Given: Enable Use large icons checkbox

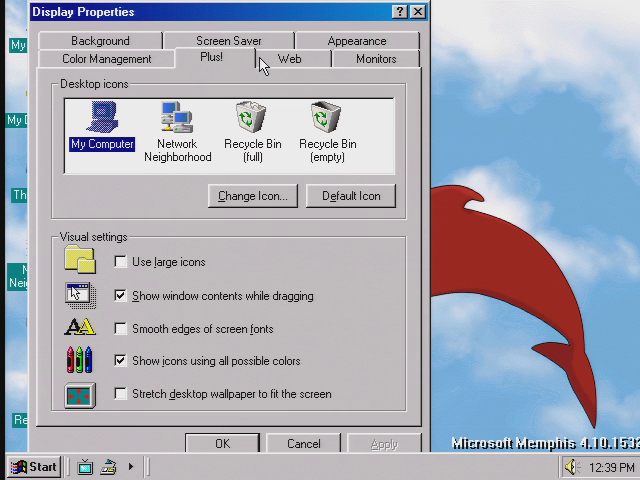Looking at the screenshot, I should [x=120, y=262].
